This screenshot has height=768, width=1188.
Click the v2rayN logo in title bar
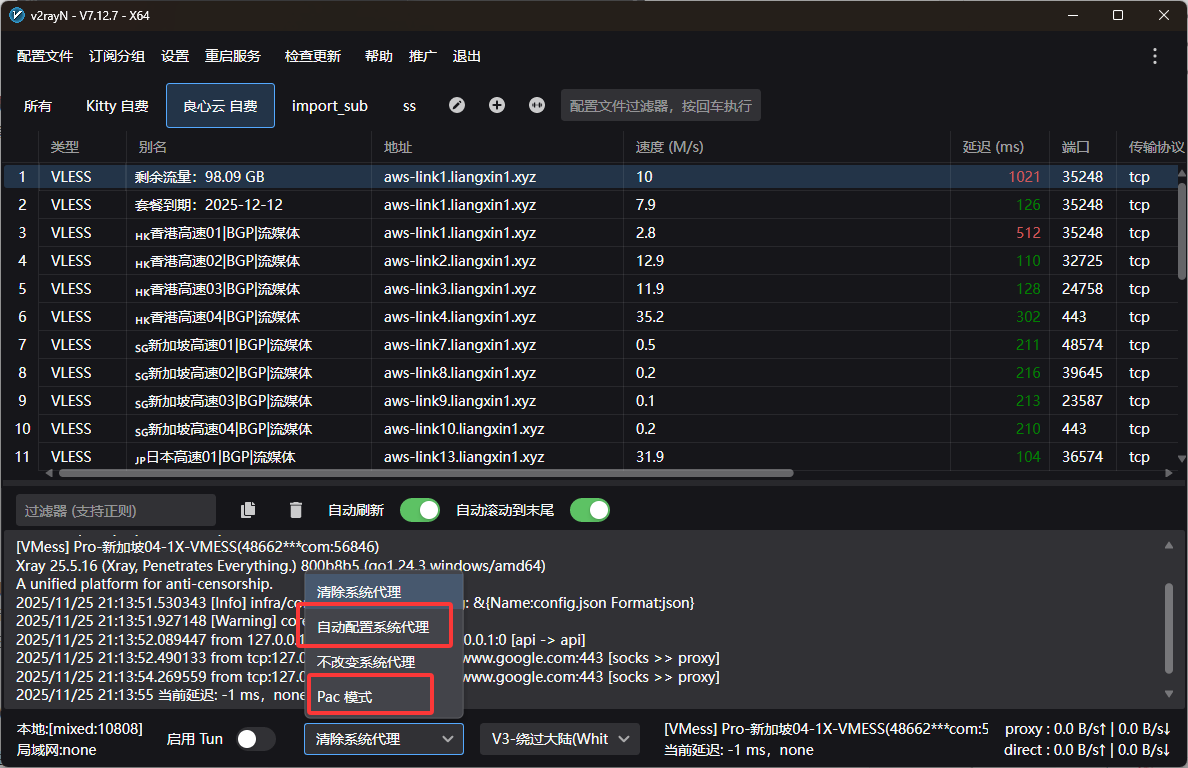click(17, 15)
